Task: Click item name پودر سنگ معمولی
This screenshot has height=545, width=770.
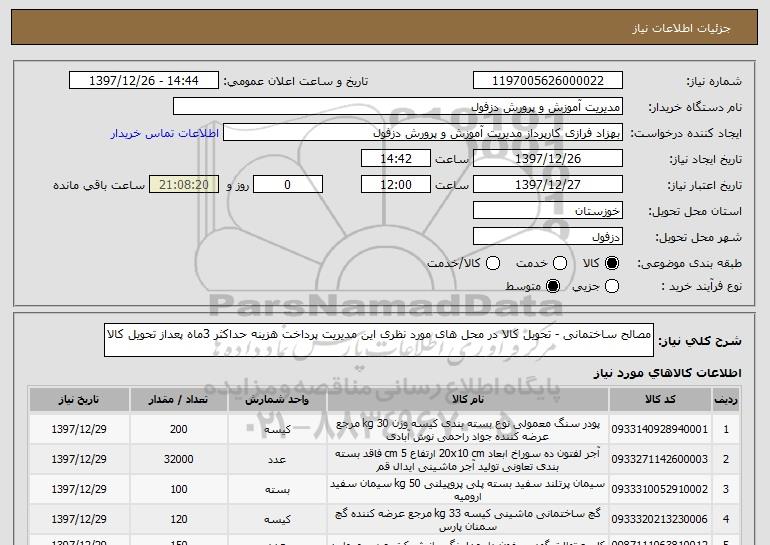Action: 468,430
